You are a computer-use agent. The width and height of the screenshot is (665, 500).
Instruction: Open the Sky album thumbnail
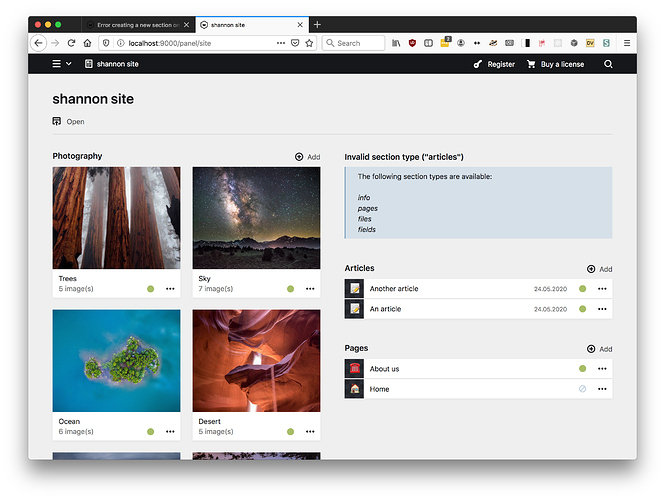point(256,218)
